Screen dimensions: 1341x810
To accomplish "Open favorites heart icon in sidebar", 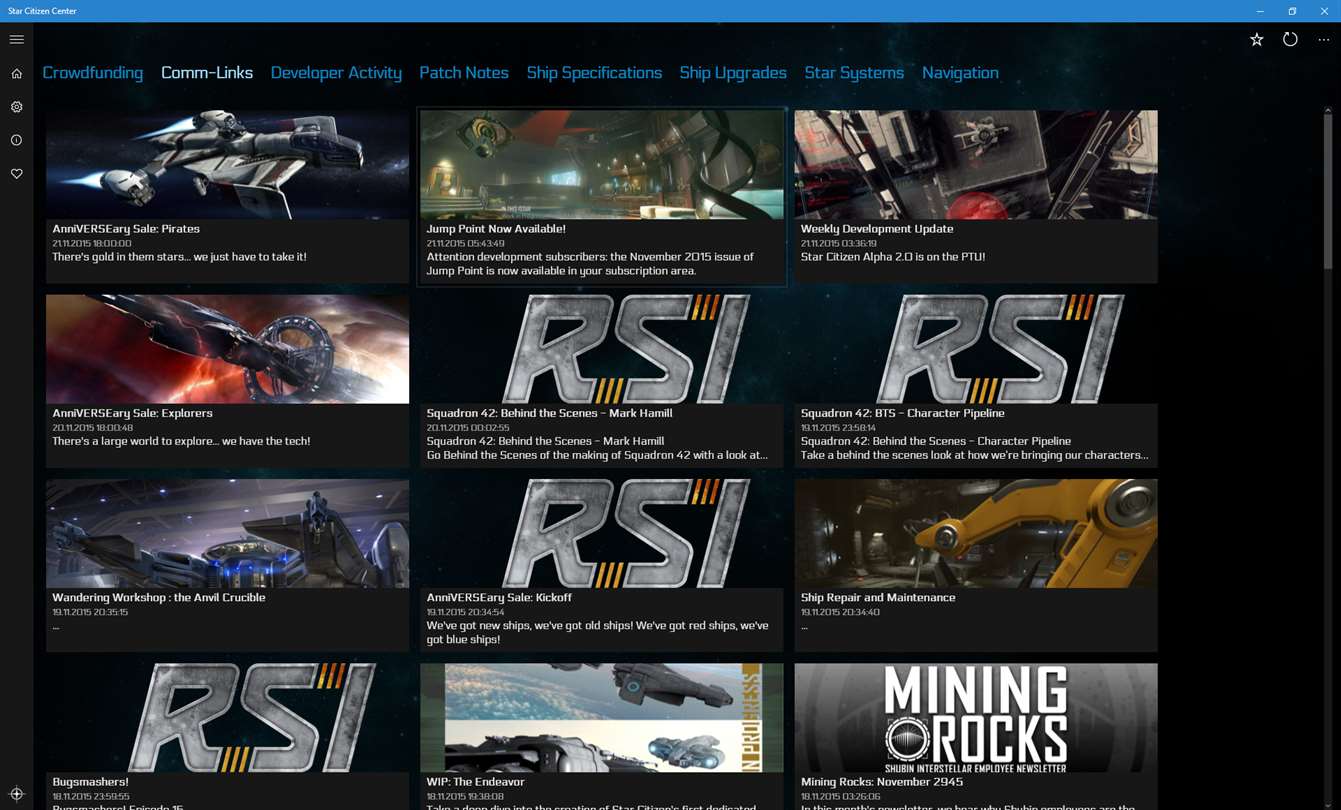I will point(16,174).
